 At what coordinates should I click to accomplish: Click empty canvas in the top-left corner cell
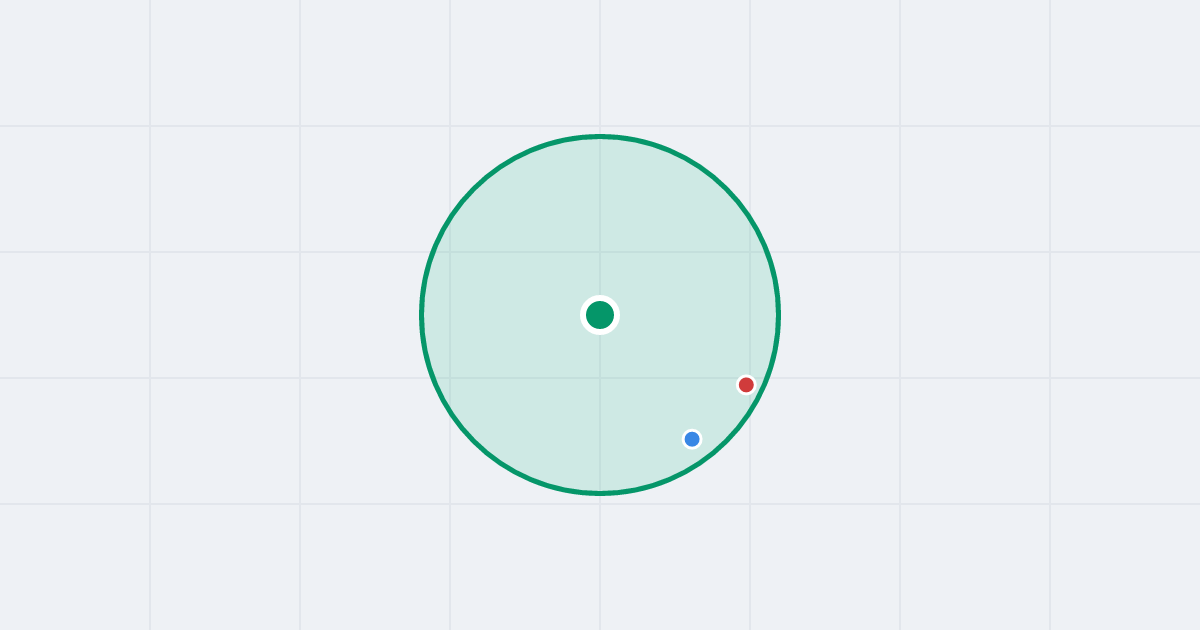coord(75,63)
